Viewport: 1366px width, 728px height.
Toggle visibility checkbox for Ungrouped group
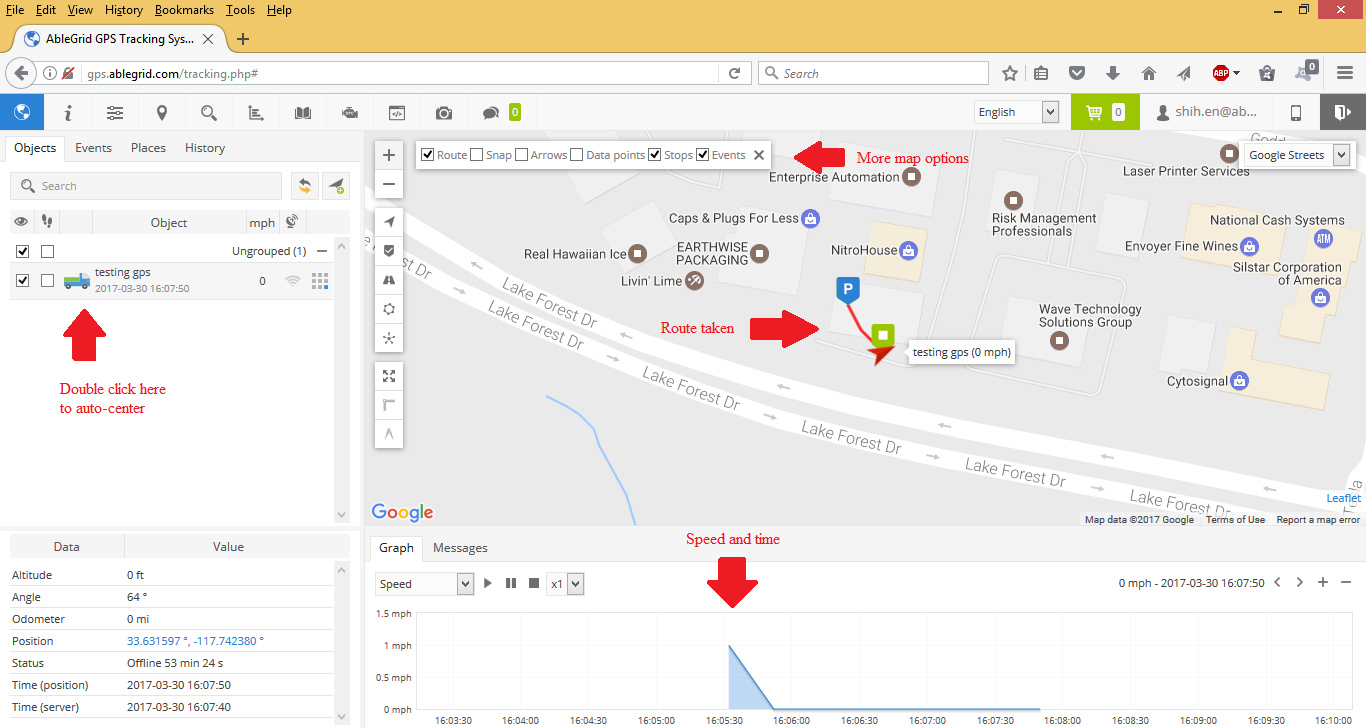23,251
